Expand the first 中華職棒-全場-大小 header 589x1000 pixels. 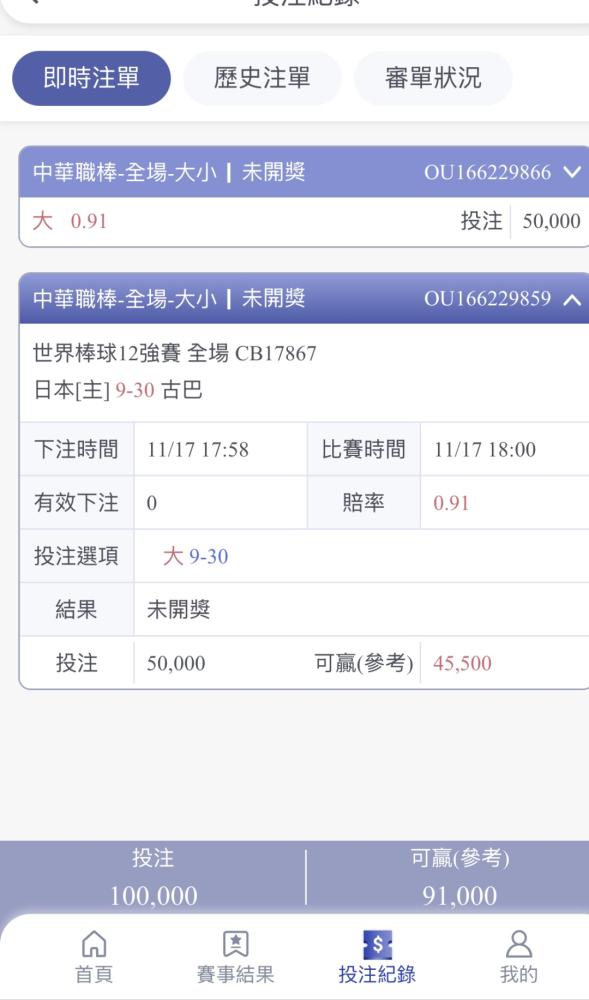click(x=304, y=172)
